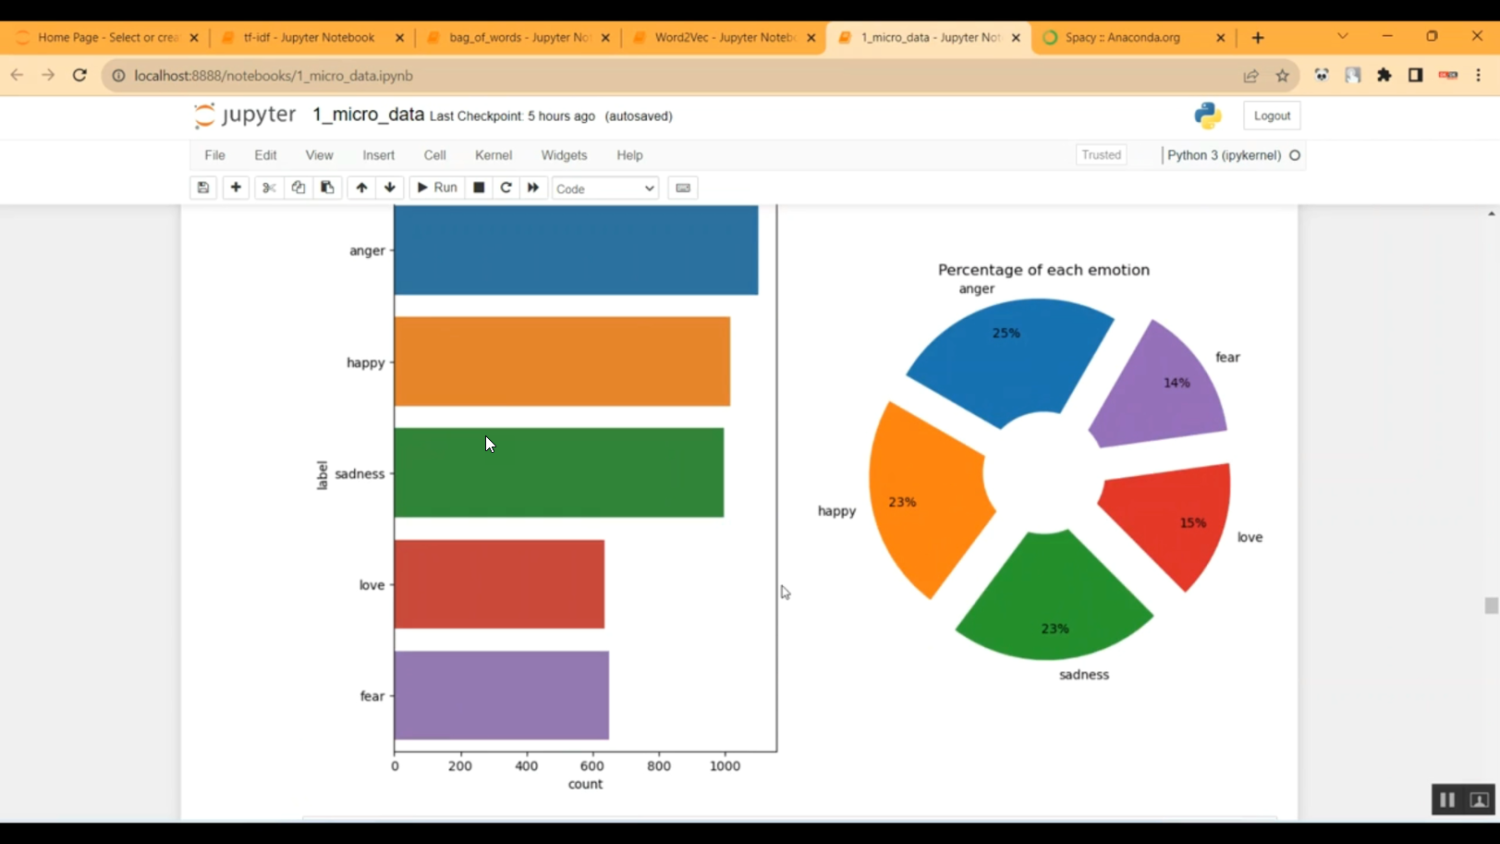Run the current cell
This screenshot has height=844, width=1500.
point(437,187)
